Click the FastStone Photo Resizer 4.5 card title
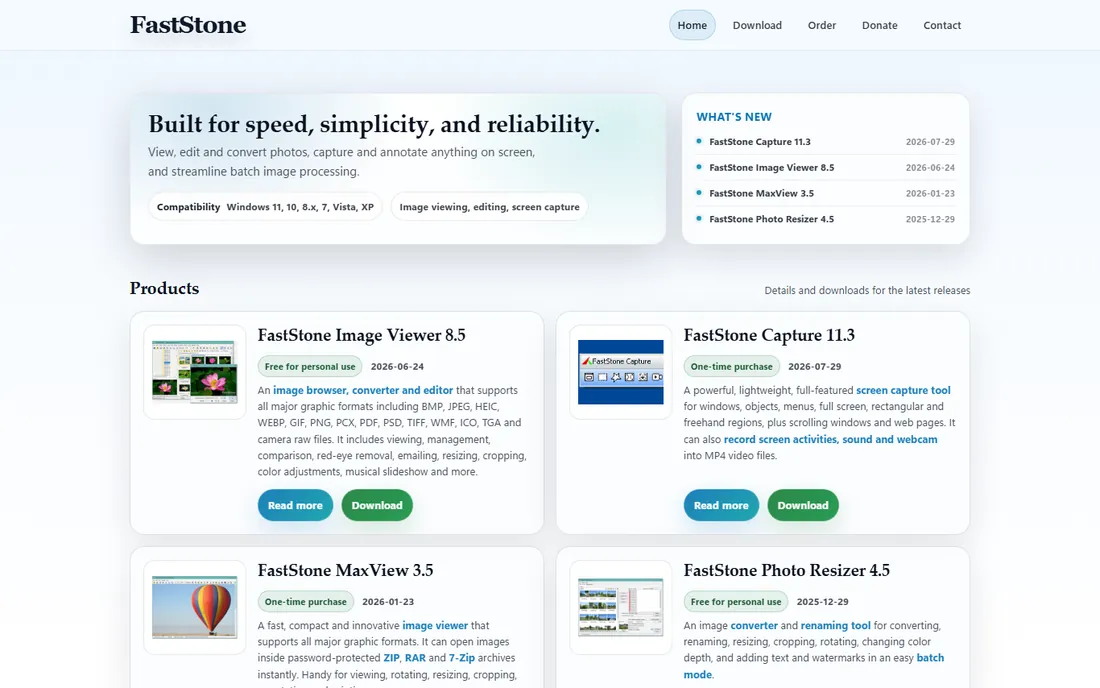Screen dimensions: 1100x688 pos(786,570)
